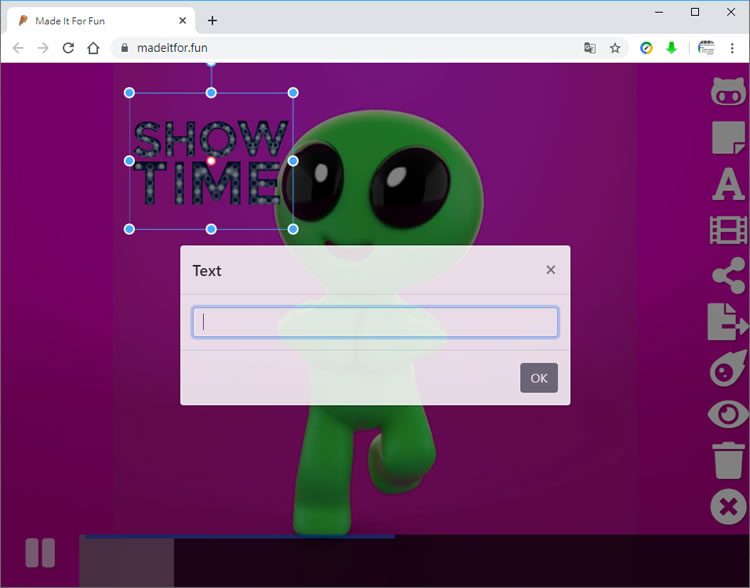
Task: Close the Text dialog with the X
Action: point(551,270)
